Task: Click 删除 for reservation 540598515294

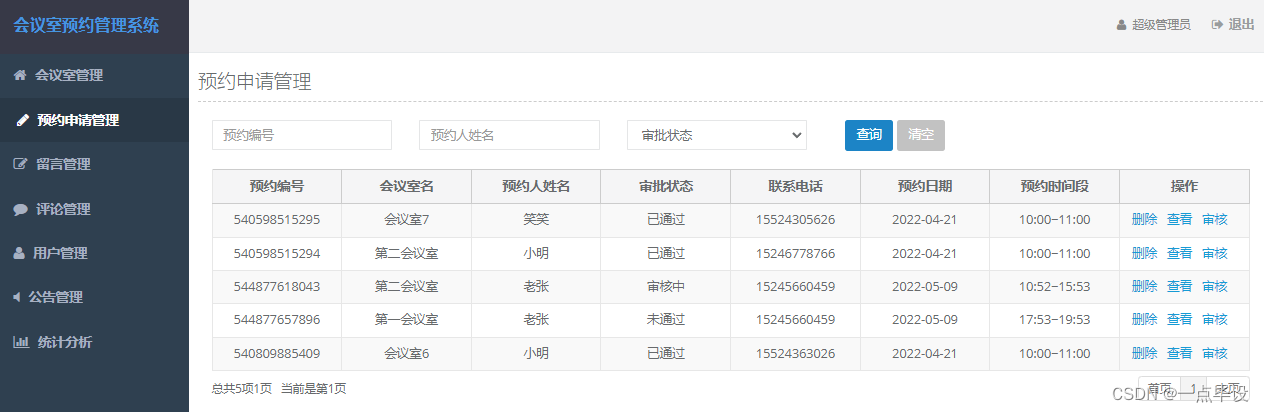Action: 1144,254
